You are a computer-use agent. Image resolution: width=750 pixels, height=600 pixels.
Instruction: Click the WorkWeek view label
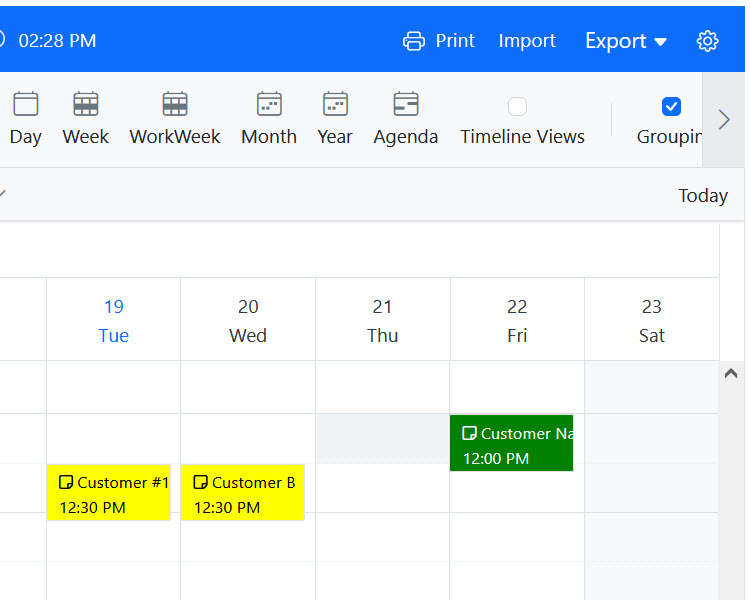point(175,137)
